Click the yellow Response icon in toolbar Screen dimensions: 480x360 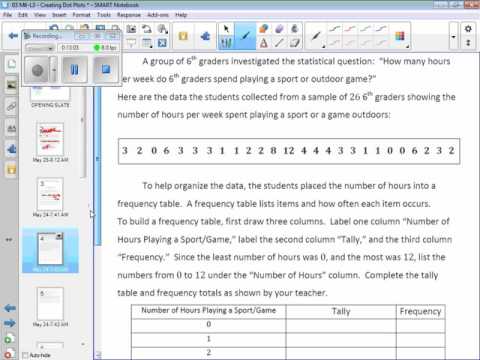point(183,36)
